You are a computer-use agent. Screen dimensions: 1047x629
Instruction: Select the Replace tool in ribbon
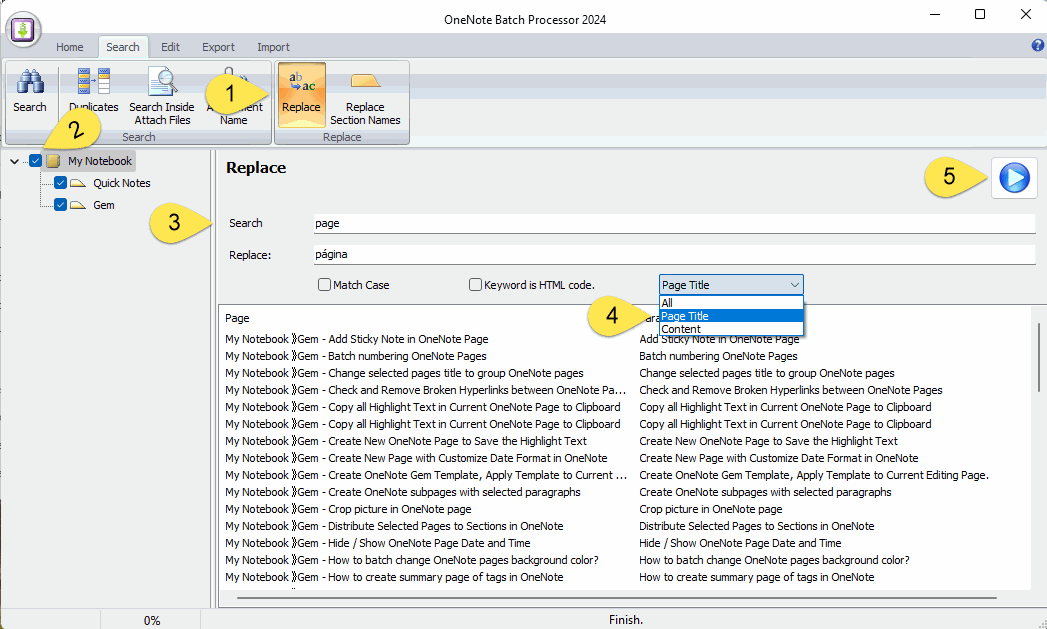301,94
